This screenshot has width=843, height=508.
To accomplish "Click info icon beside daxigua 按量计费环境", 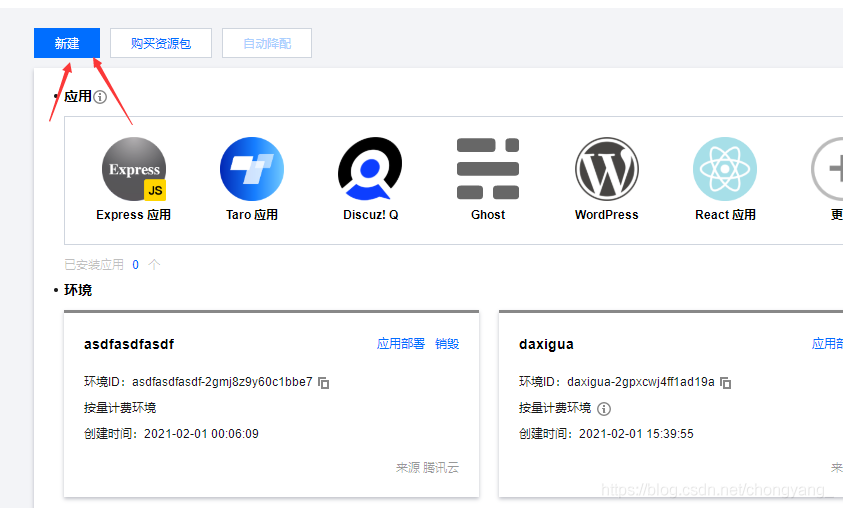I will (604, 409).
